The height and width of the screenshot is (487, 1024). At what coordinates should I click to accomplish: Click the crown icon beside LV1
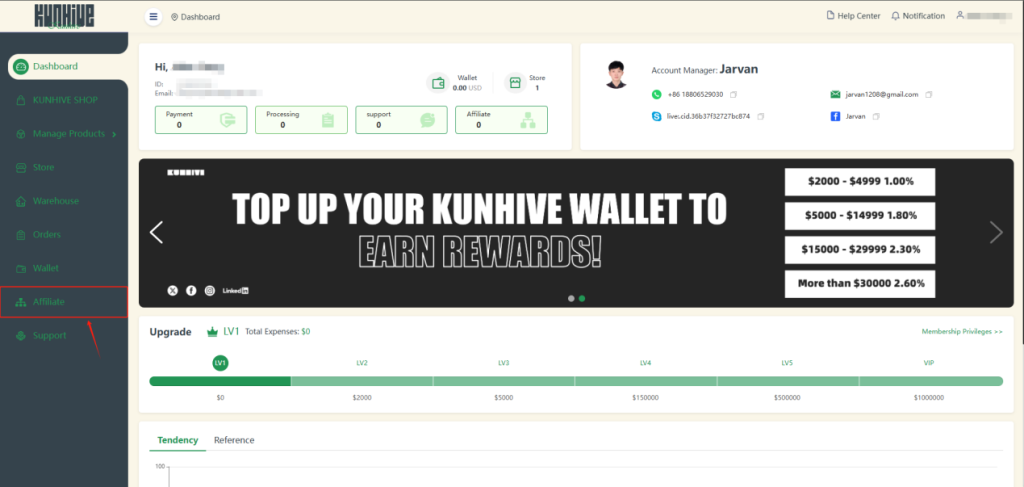tap(212, 332)
